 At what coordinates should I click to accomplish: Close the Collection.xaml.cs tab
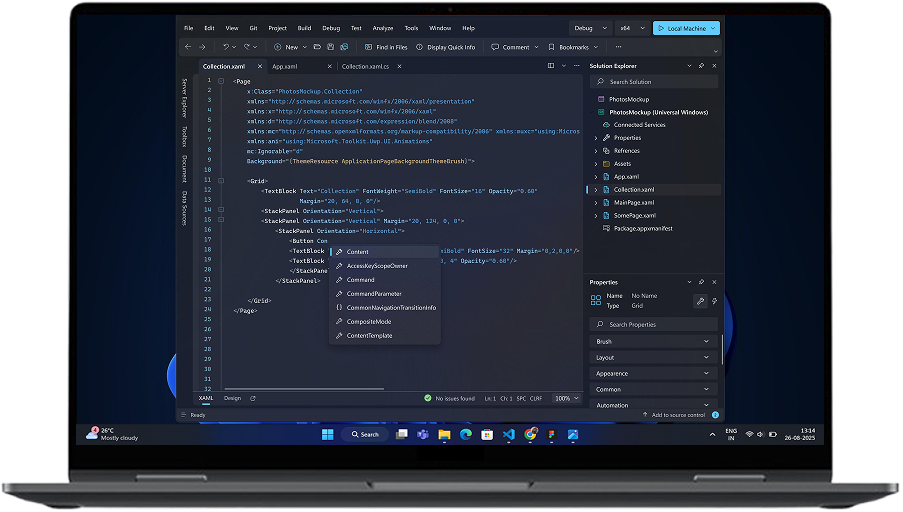pos(399,66)
